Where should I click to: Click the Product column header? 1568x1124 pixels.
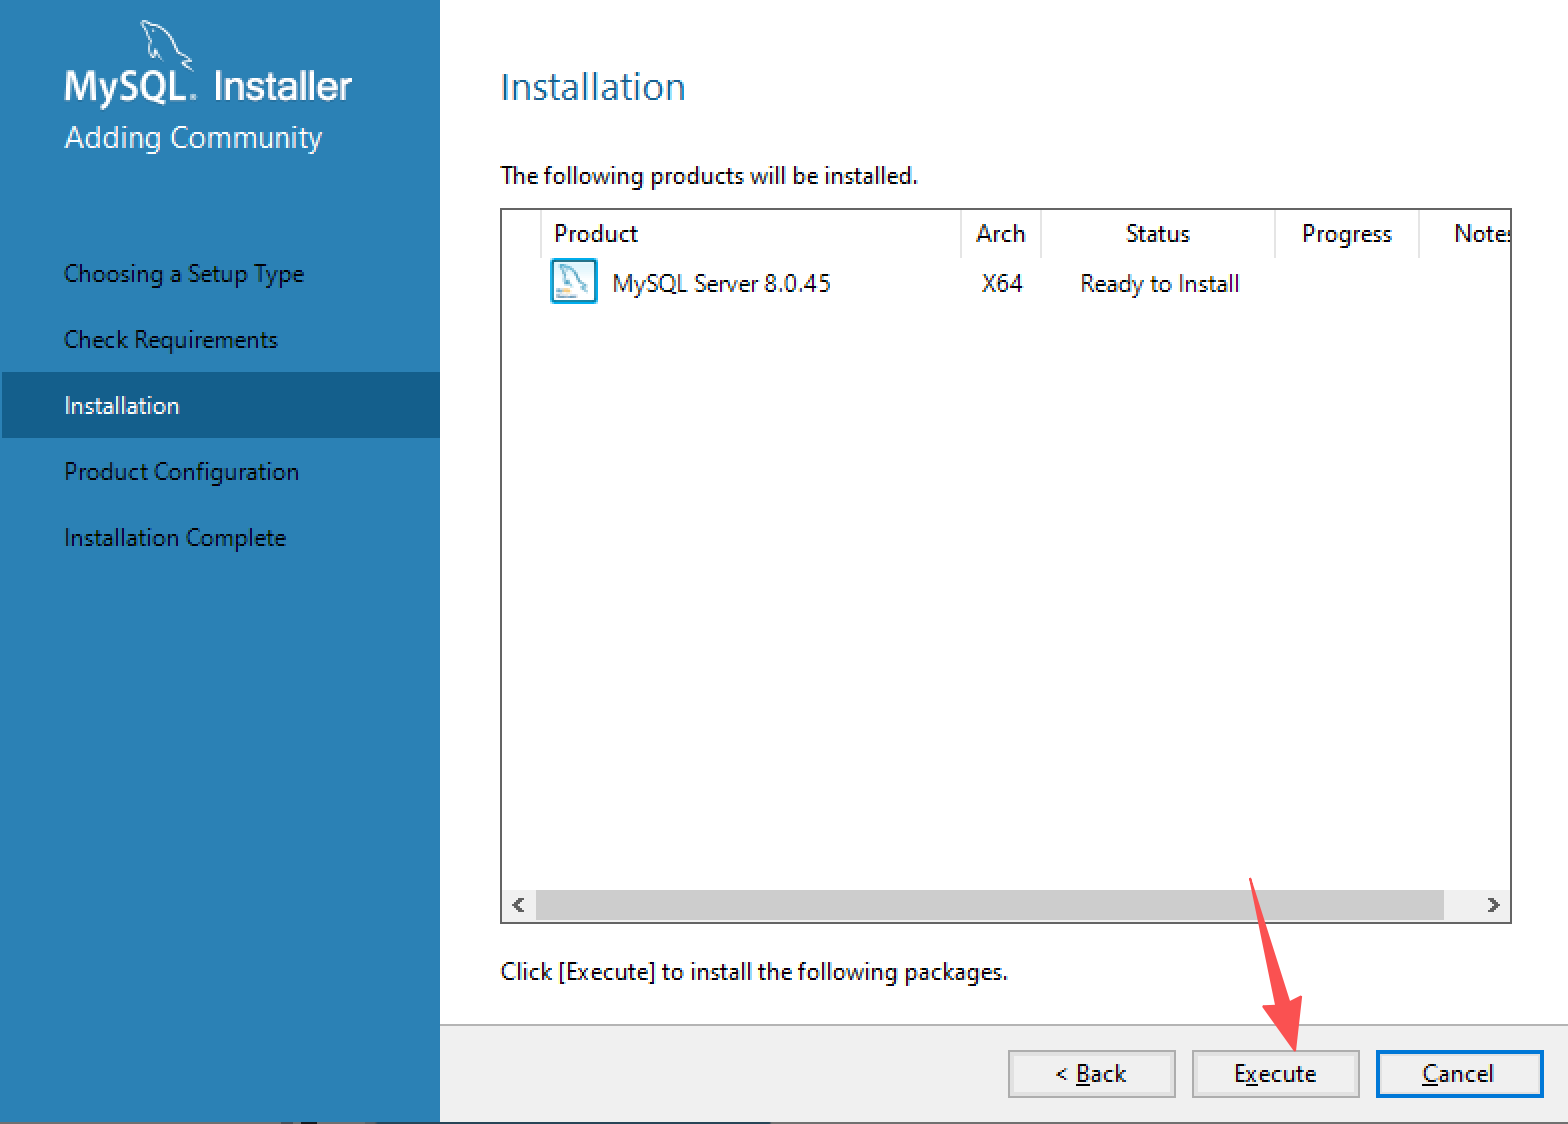click(750, 234)
